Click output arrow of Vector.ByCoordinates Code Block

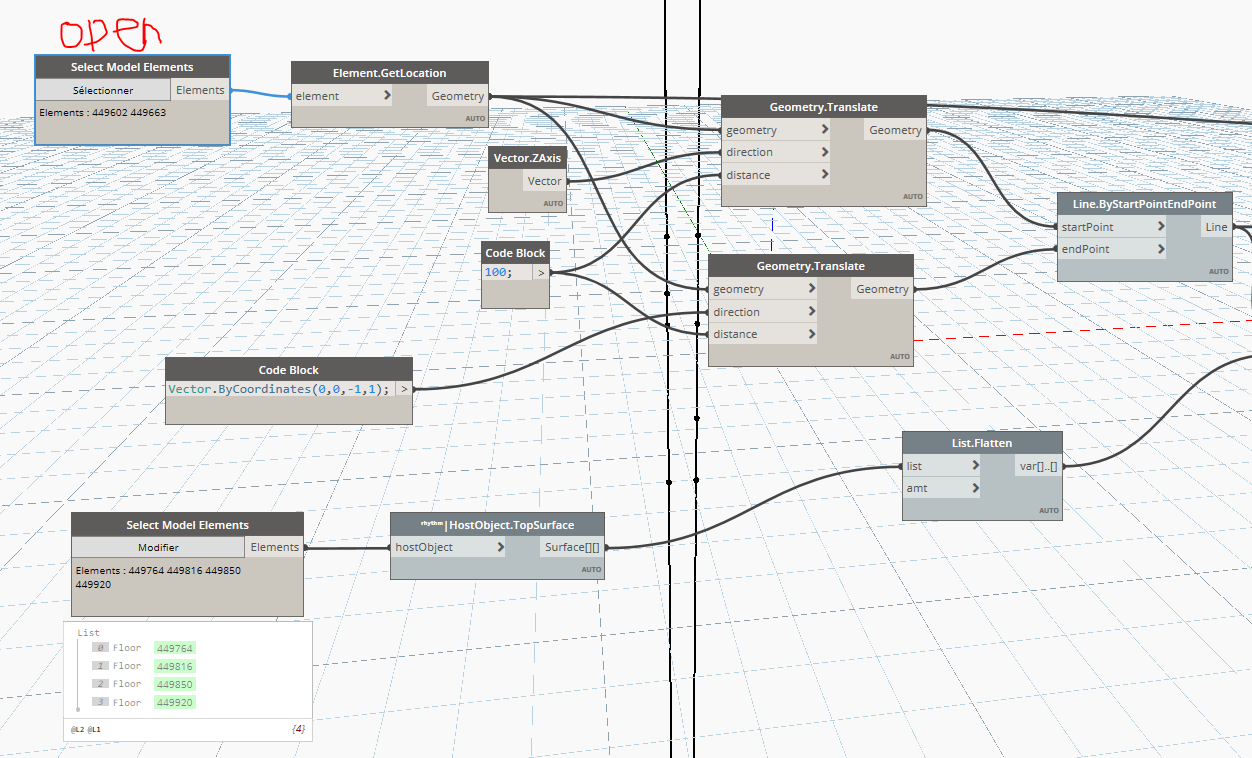[404, 389]
